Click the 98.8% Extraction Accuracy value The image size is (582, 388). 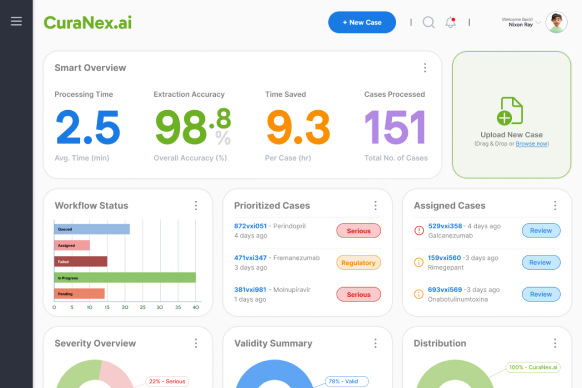(193, 127)
